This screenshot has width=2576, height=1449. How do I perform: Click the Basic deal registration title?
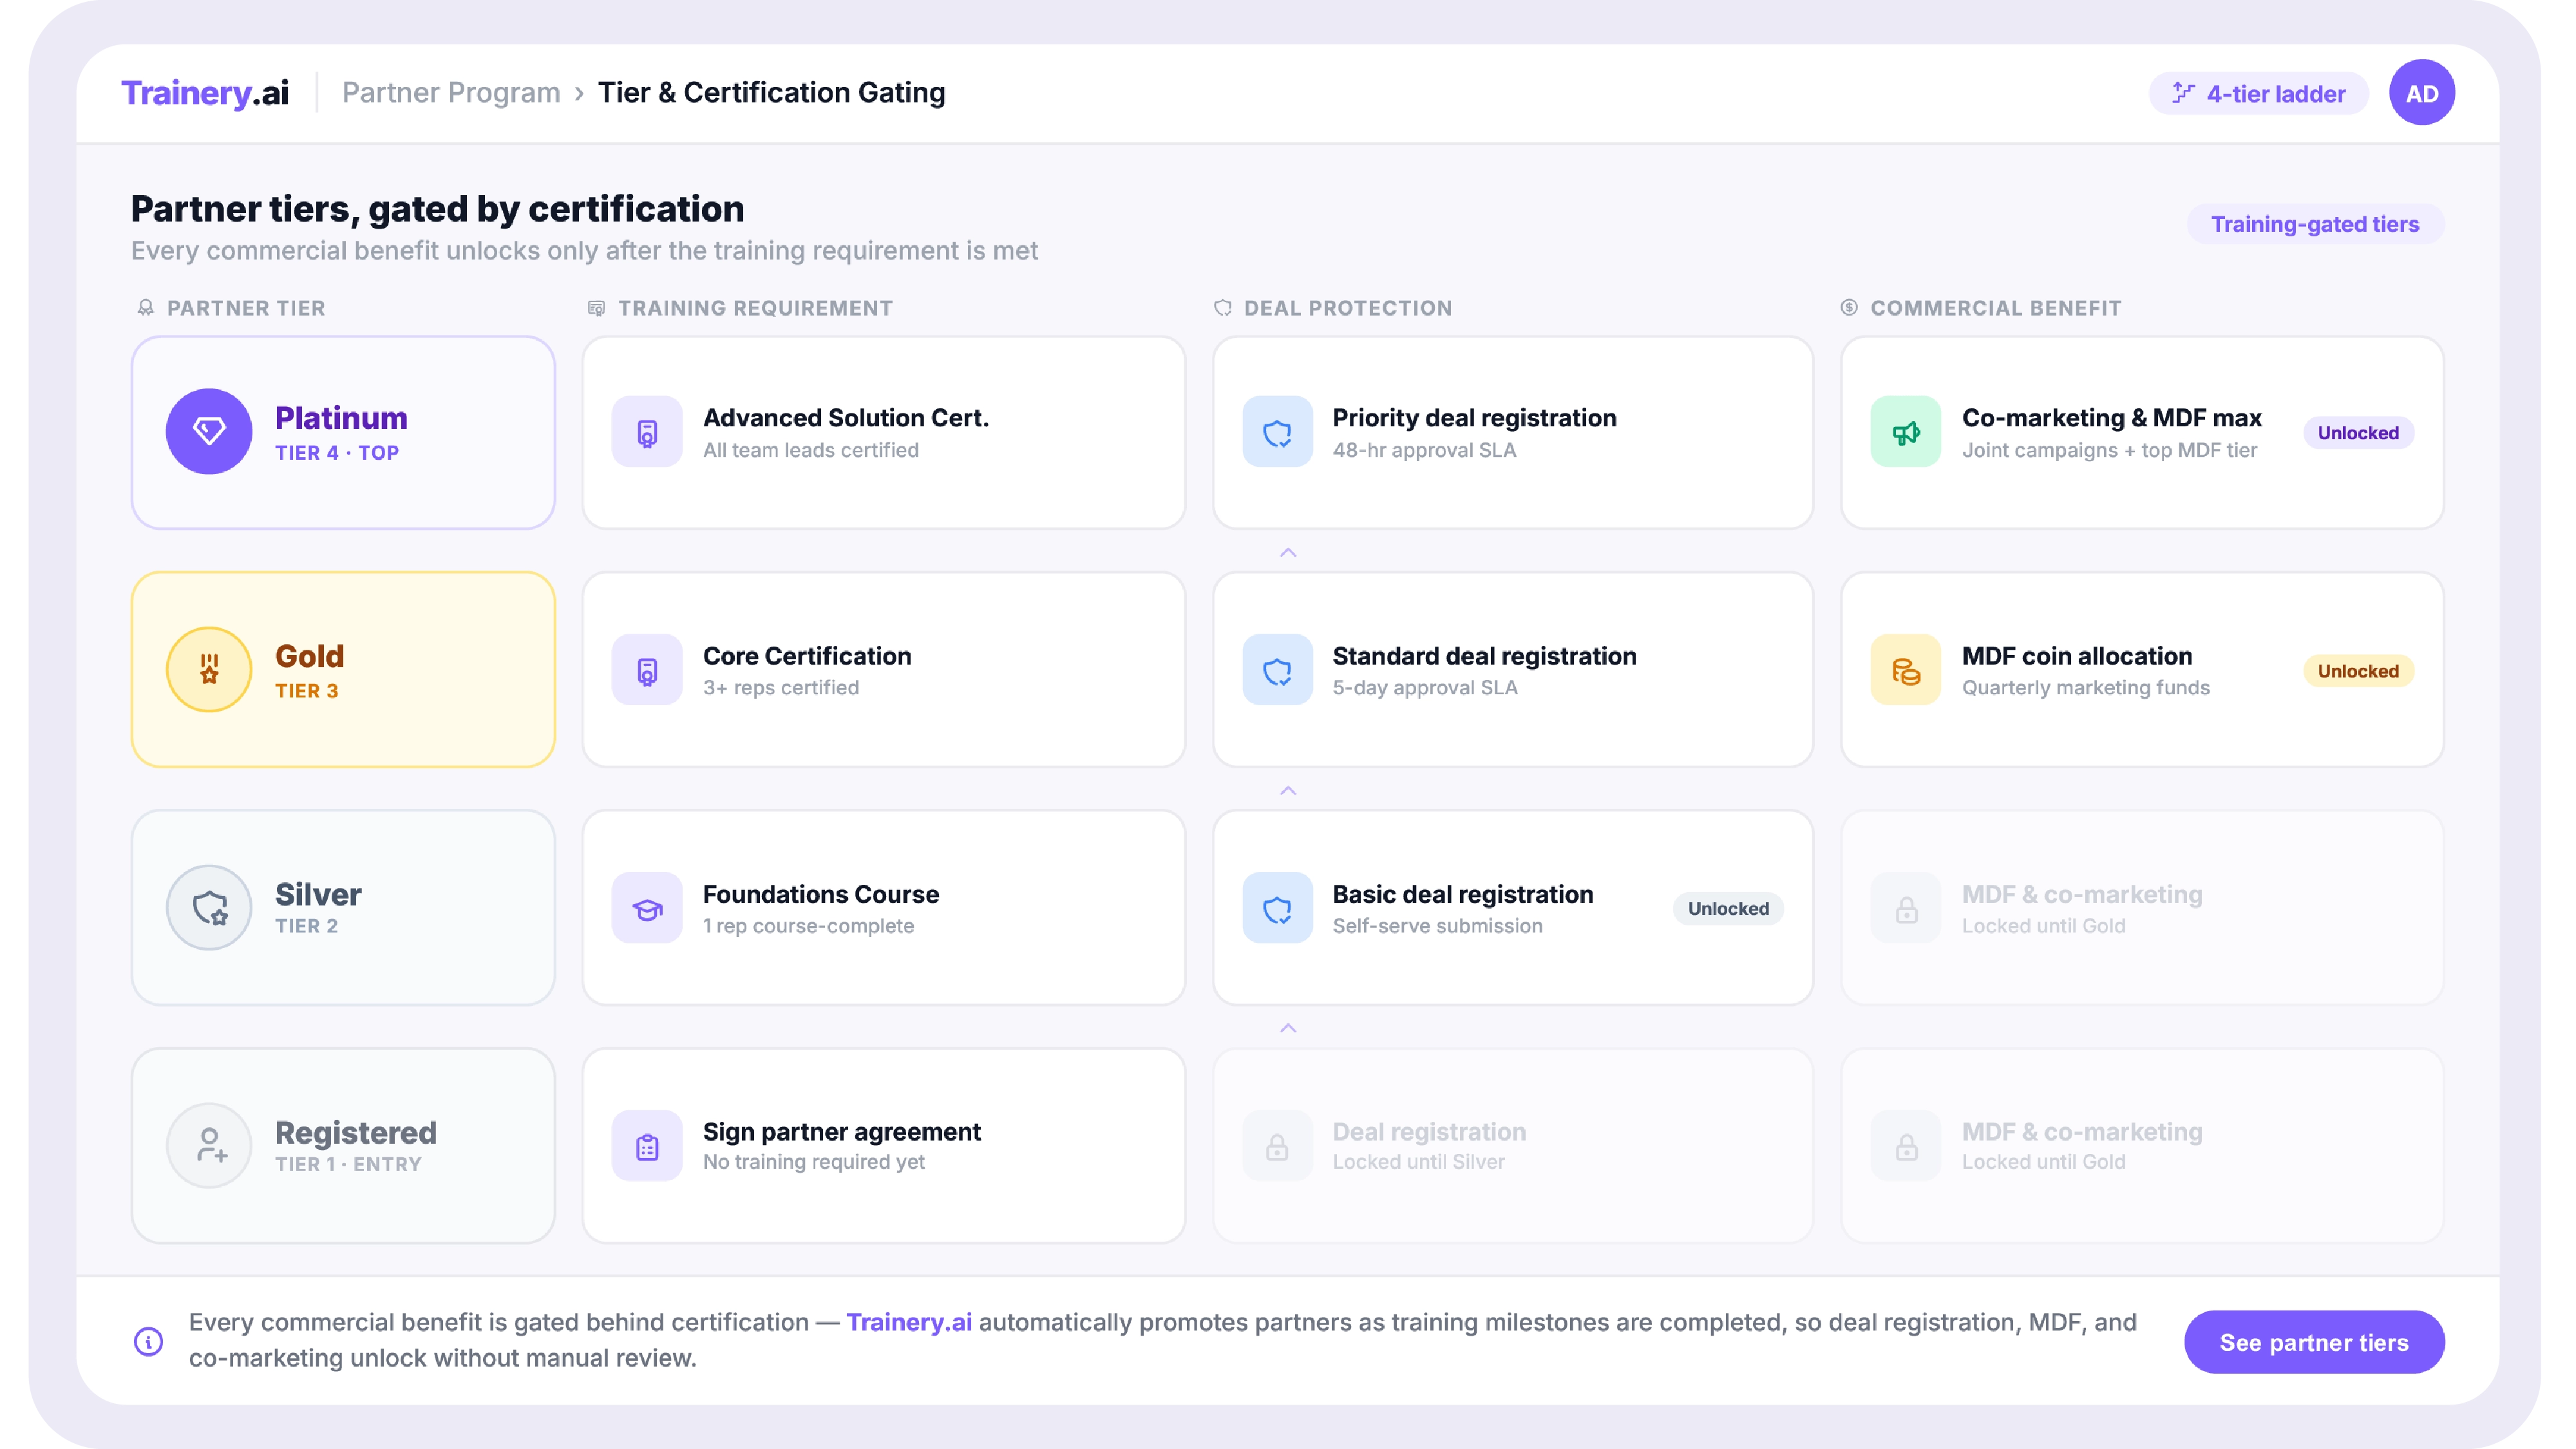tap(1463, 894)
